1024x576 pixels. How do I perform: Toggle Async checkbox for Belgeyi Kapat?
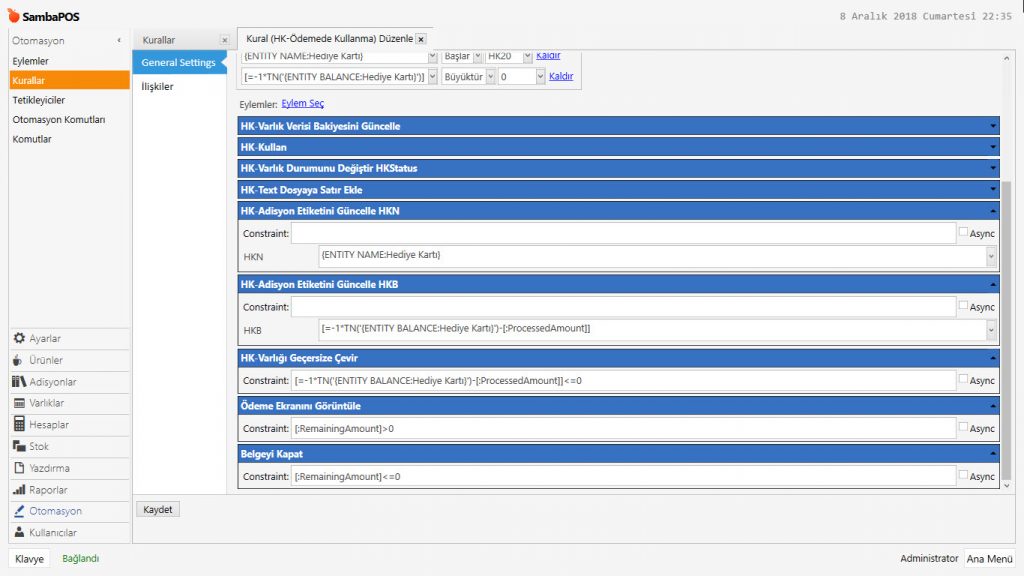click(x=963, y=476)
